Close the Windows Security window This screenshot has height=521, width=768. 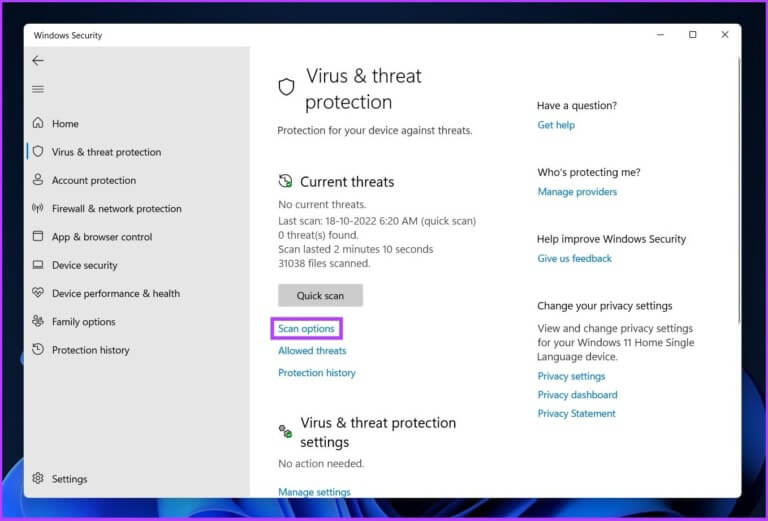click(725, 35)
